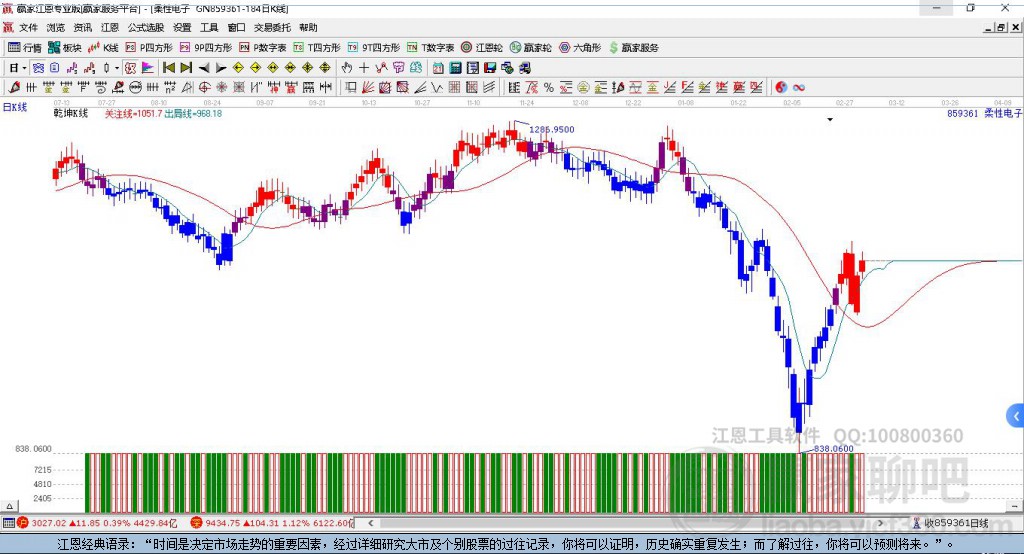Open the 江恩 menu
Image resolution: width=1024 pixels, height=554 pixels.
coord(110,27)
